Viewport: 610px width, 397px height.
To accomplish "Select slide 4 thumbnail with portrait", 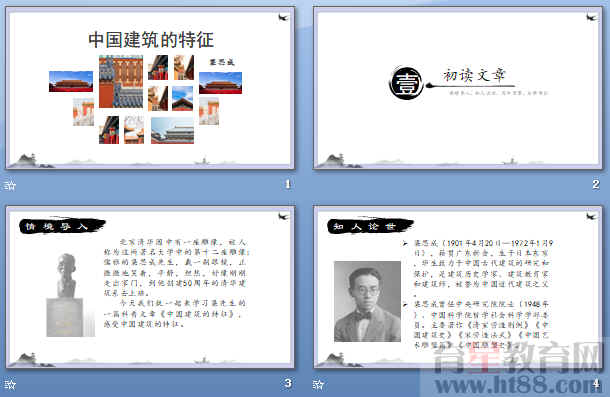I will 458,287.
